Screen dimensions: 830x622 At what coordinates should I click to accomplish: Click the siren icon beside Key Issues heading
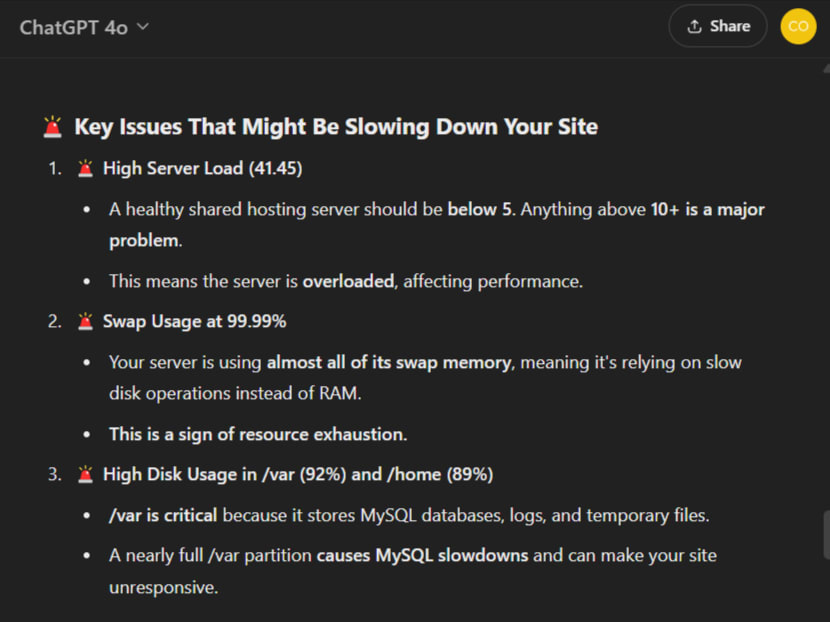52,127
